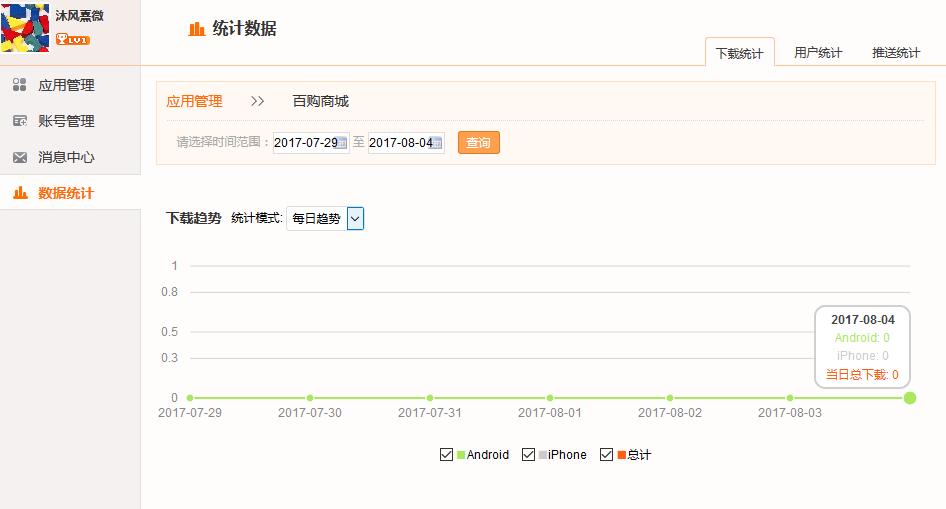
Task: Toggle the 总计 series checkbox
Action: click(606, 455)
